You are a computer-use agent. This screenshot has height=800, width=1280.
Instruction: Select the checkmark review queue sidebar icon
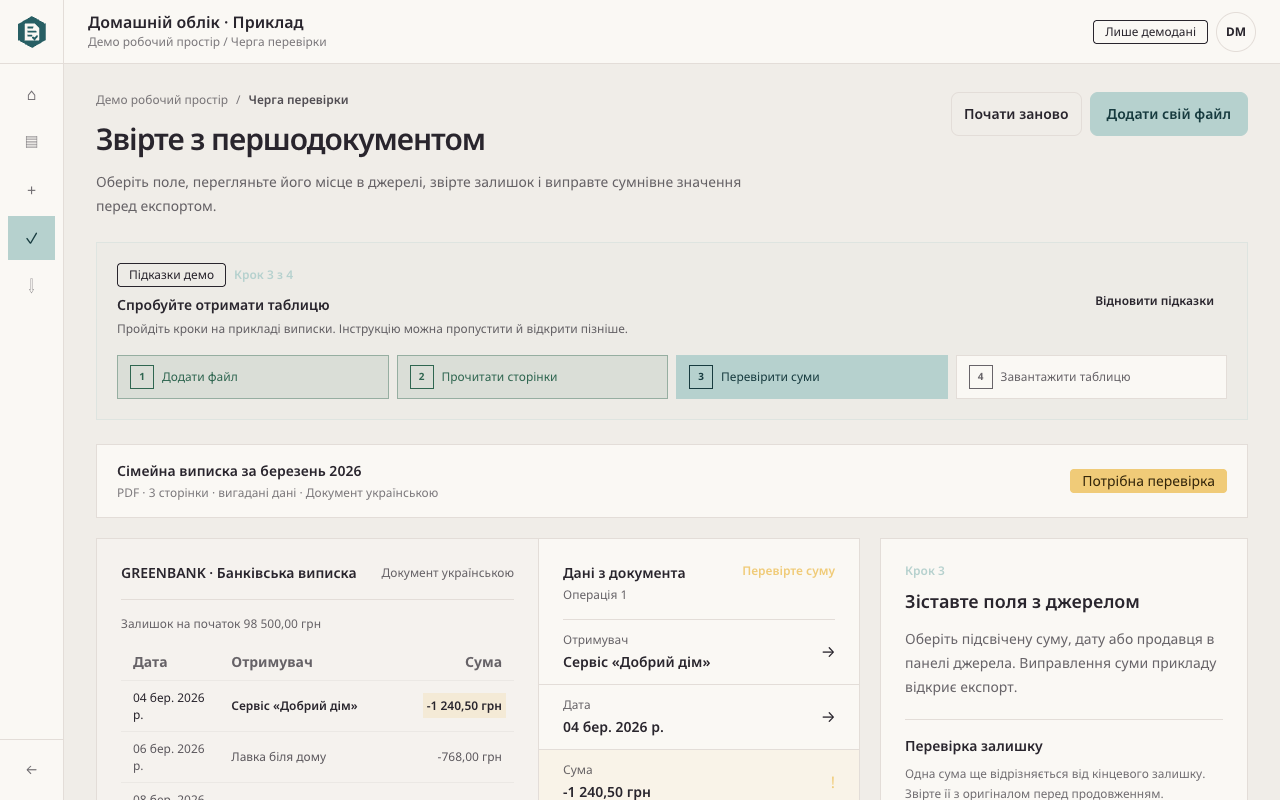[31, 238]
